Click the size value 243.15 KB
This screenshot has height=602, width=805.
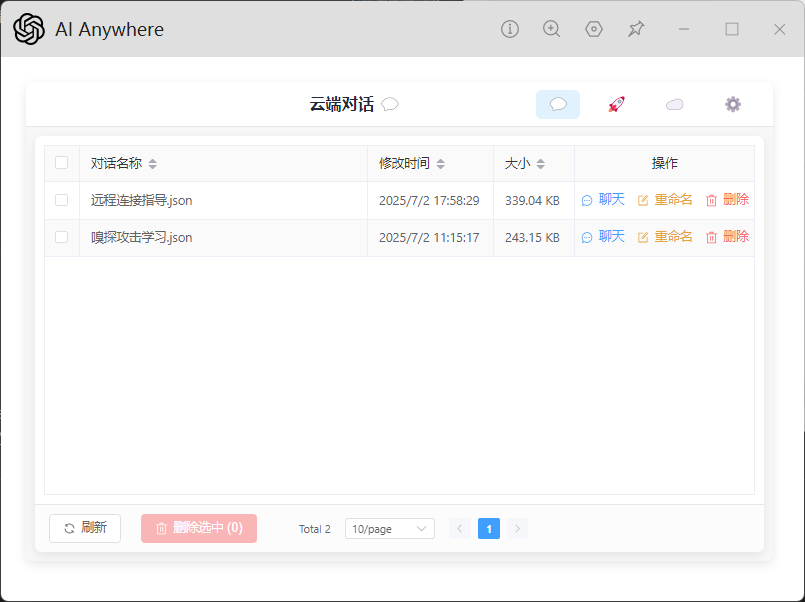tap(532, 237)
